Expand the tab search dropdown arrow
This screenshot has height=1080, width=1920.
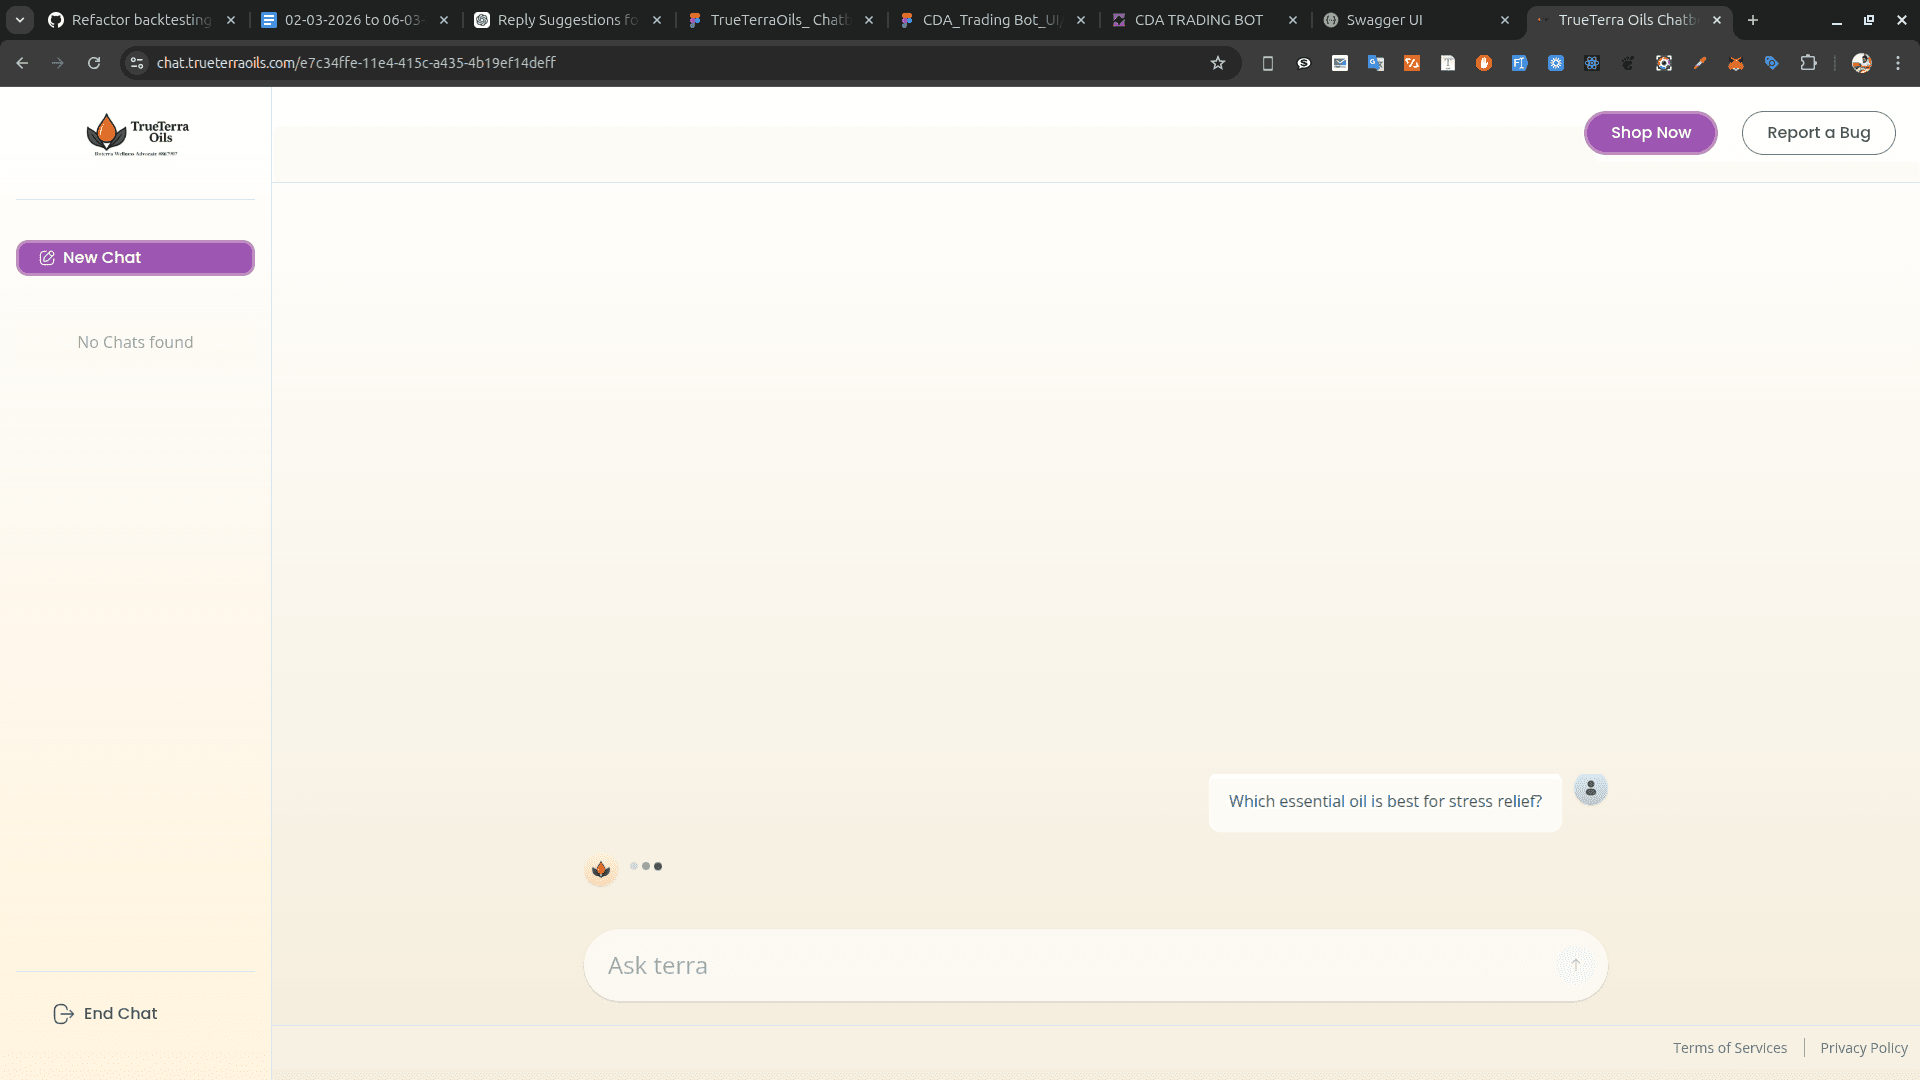20,20
